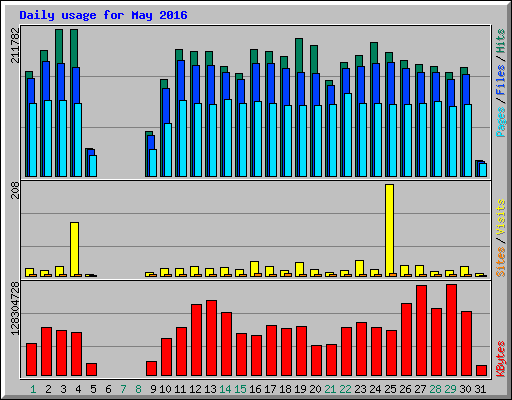Click the red KBytes bar for day 31

pos(481,371)
